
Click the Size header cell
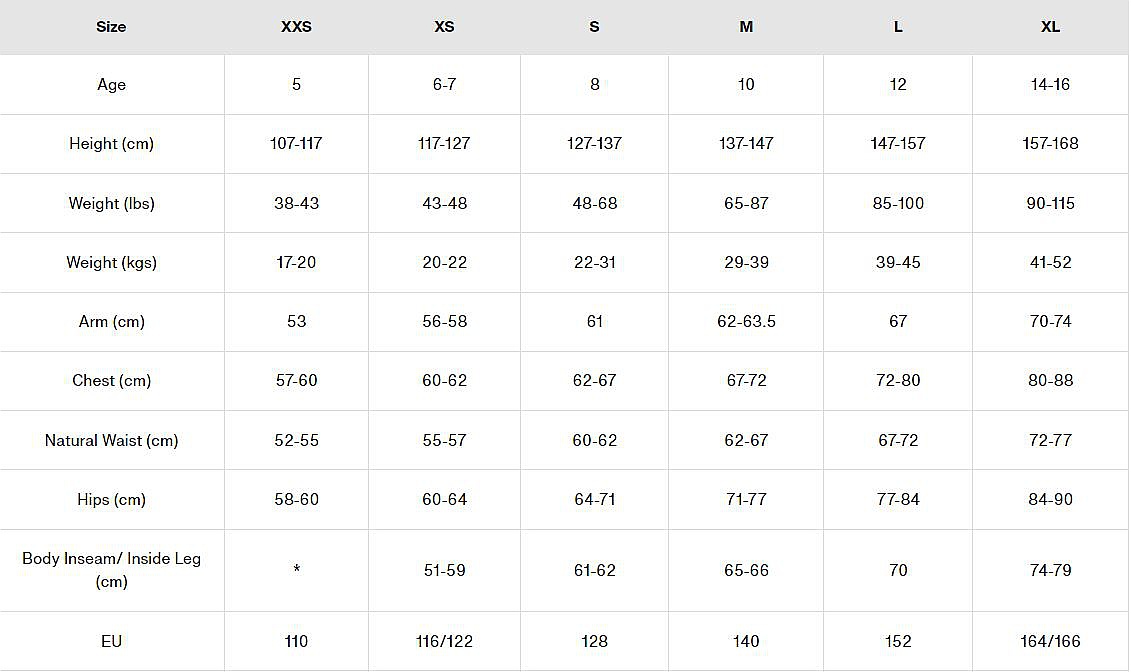111,27
